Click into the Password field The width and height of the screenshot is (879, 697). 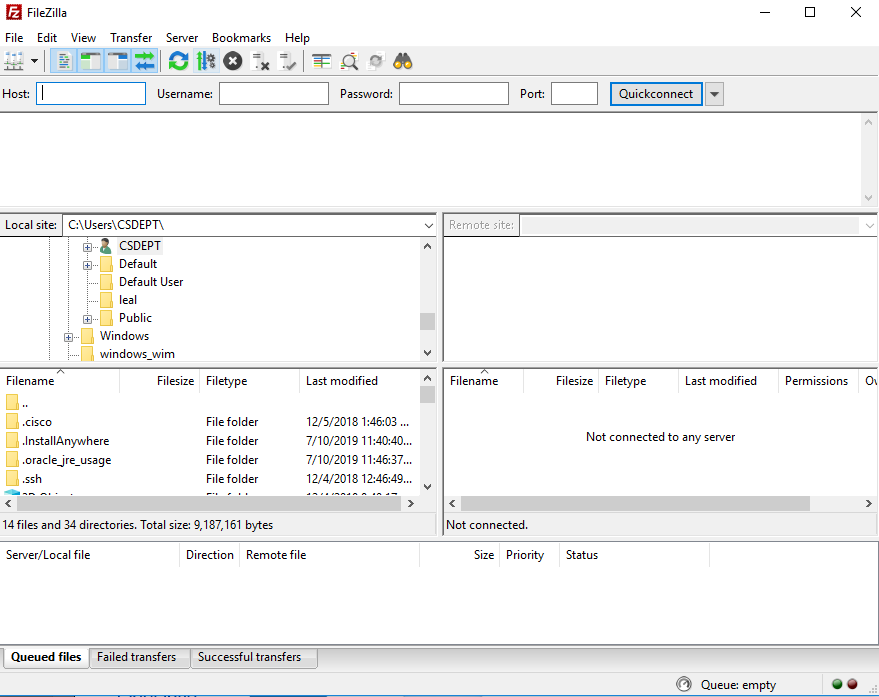[454, 94]
